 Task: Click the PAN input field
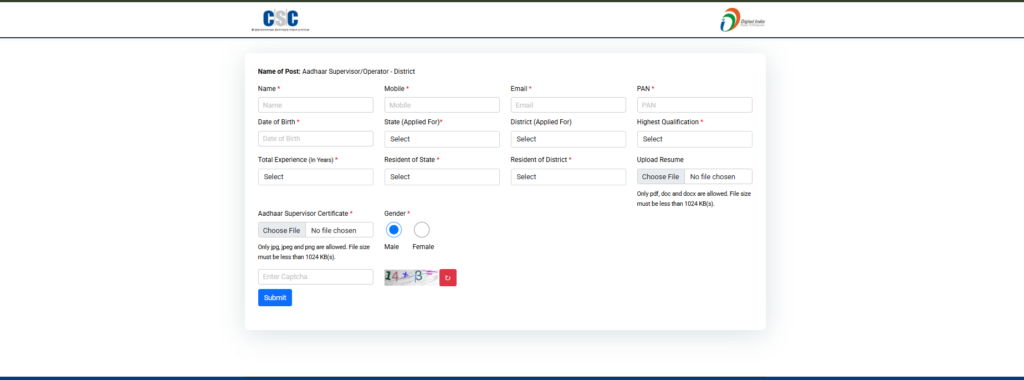(694, 105)
